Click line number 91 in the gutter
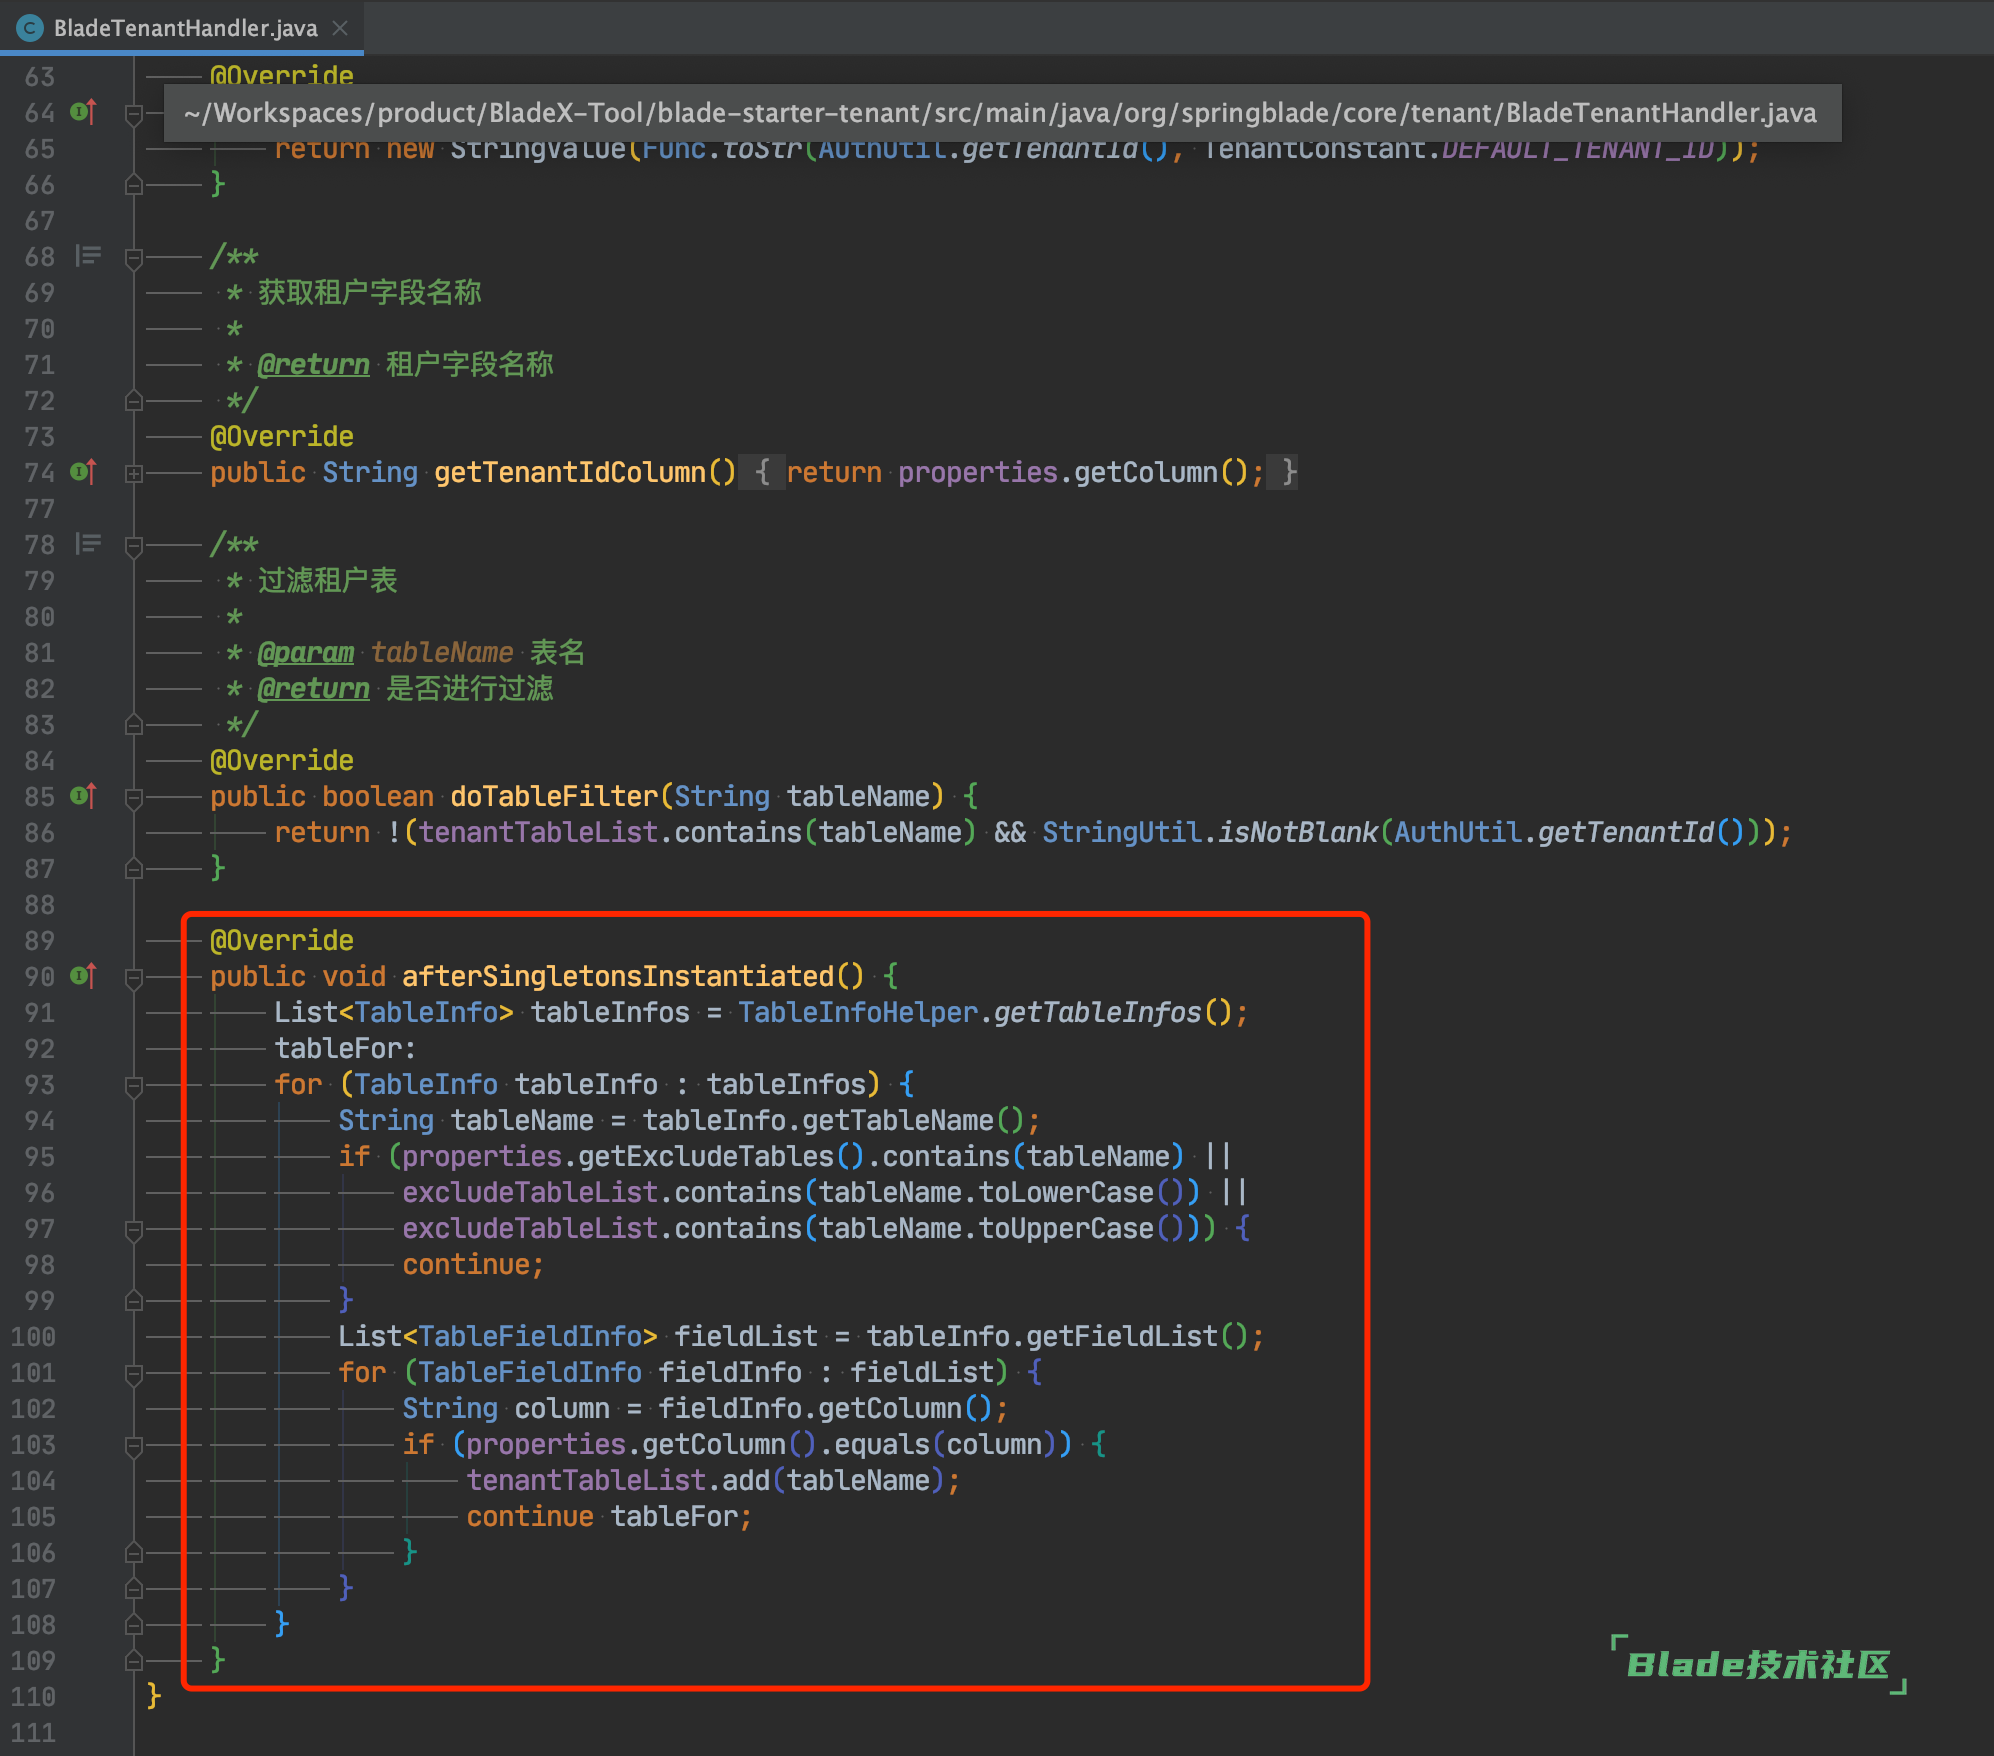 [40, 1013]
